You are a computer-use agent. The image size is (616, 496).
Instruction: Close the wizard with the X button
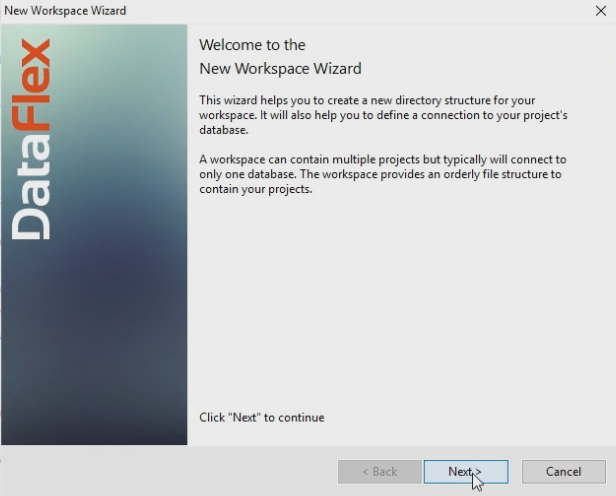[600, 10]
